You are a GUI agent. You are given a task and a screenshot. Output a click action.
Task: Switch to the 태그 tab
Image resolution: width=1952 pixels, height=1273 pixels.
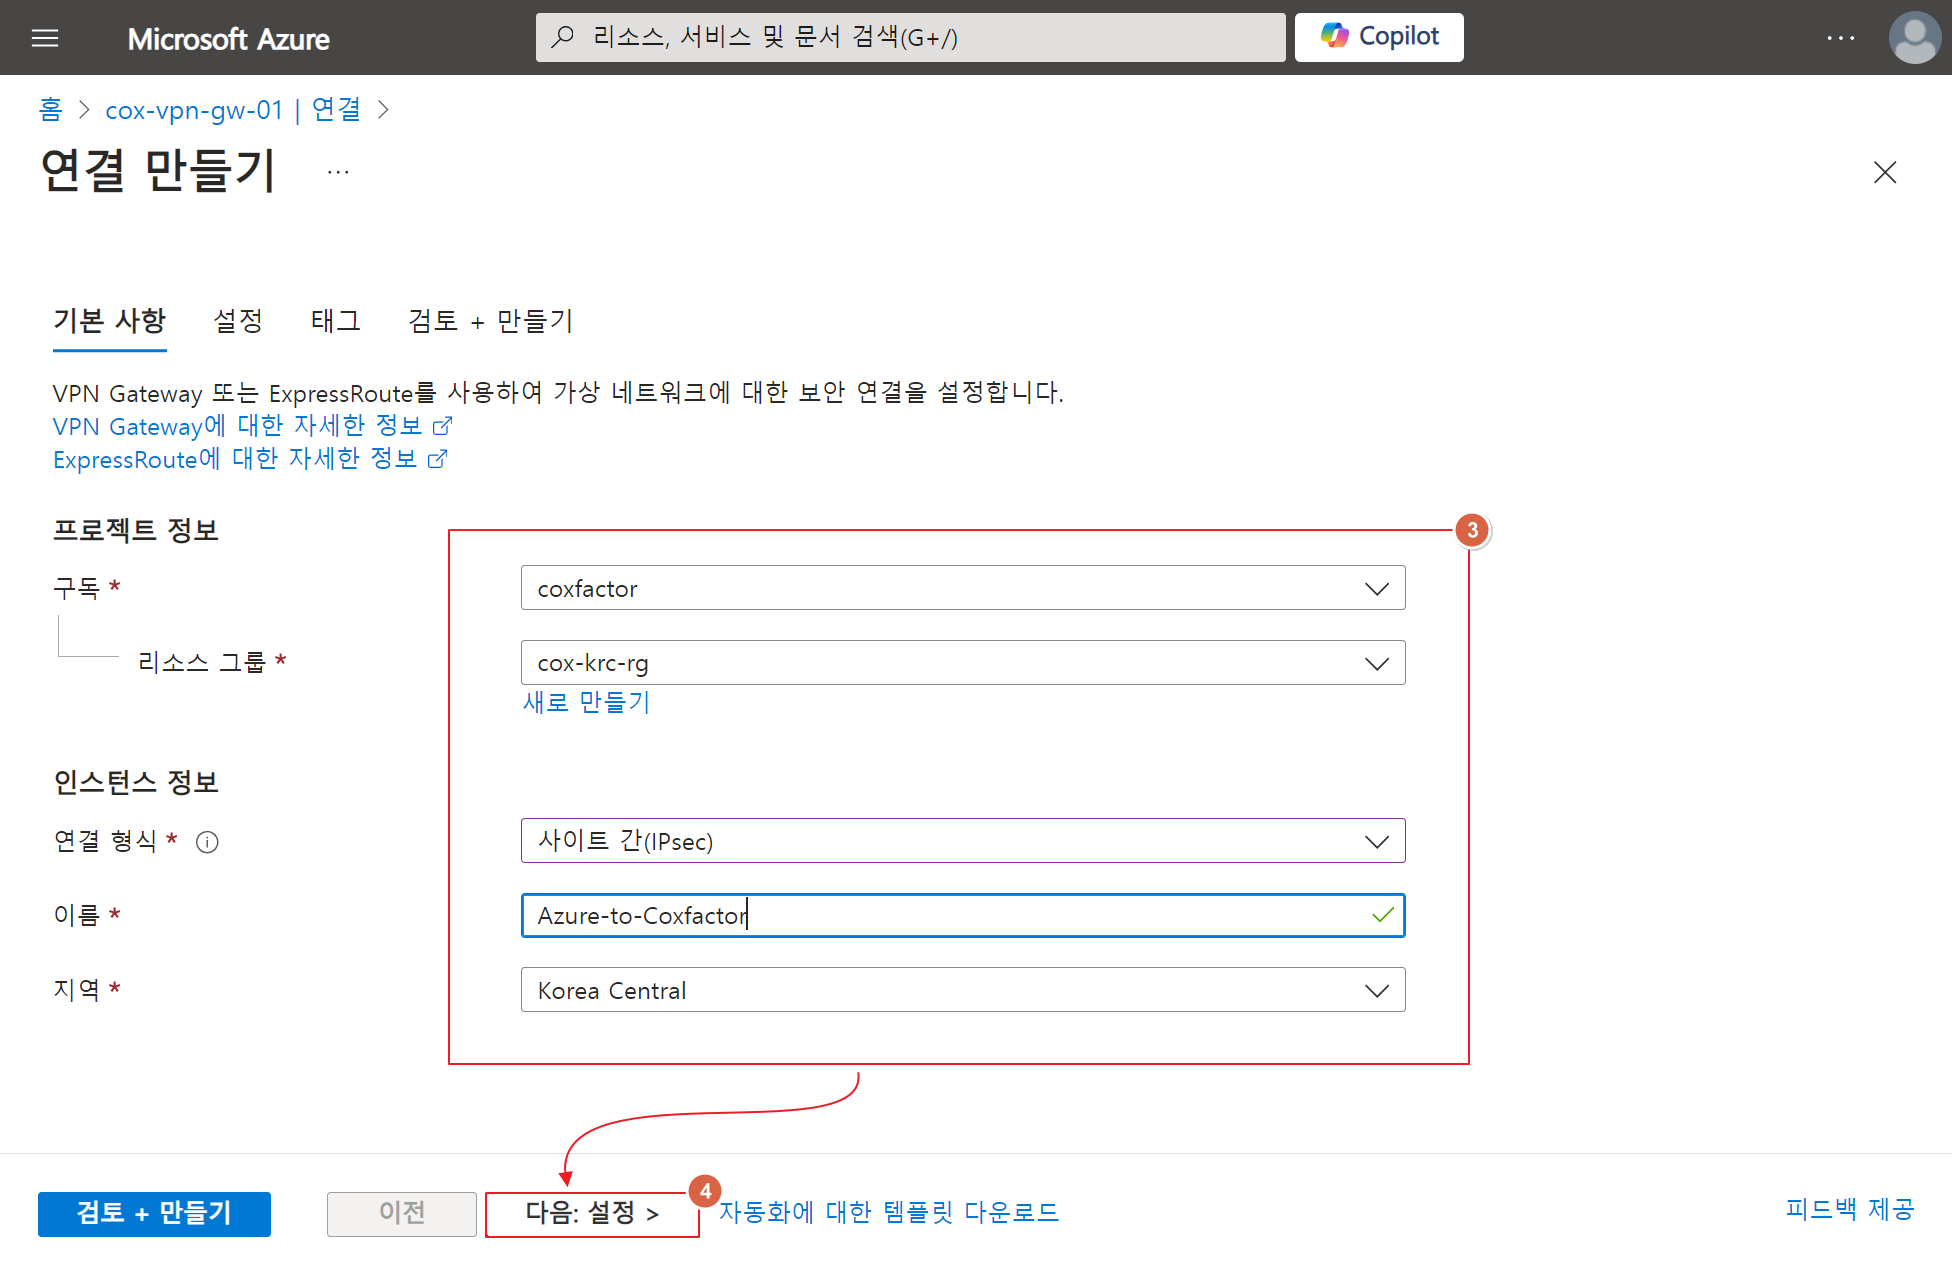(x=335, y=321)
